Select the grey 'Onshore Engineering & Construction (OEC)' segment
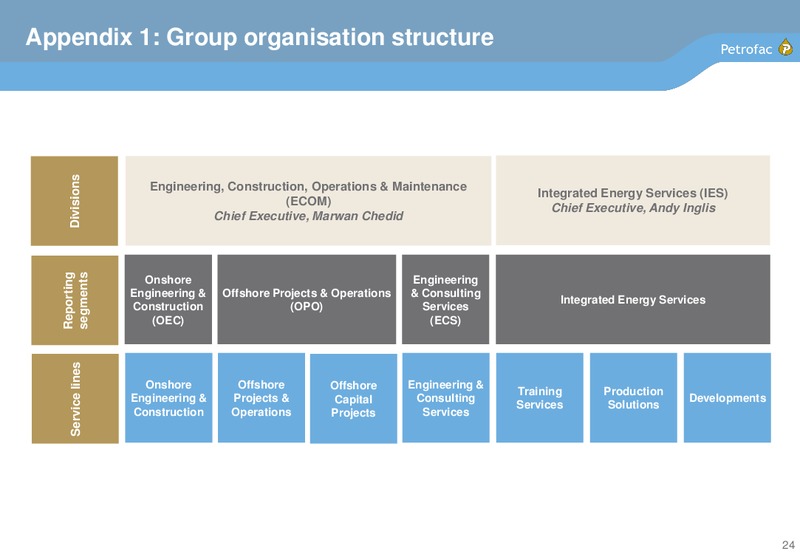 click(168, 299)
